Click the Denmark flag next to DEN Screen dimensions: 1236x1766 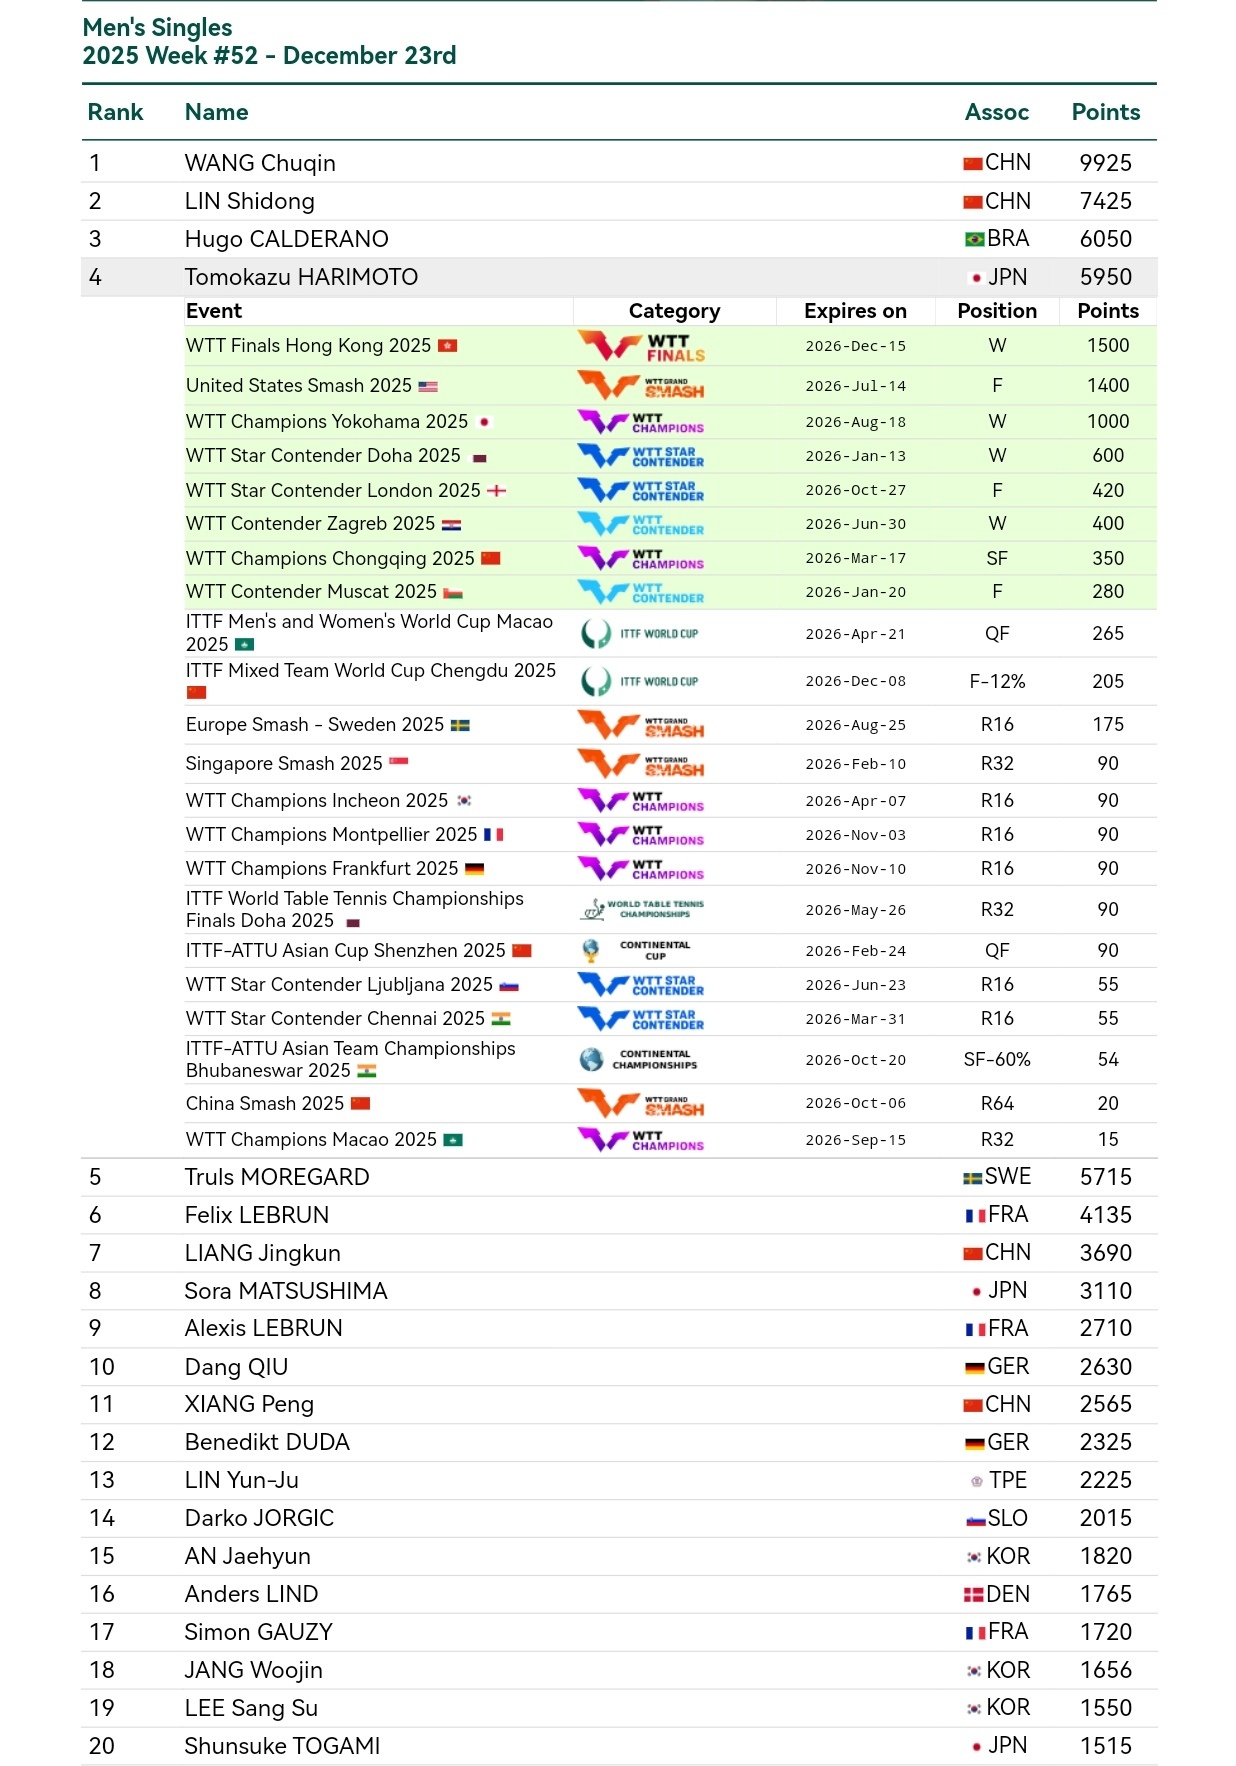tap(973, 1595)
